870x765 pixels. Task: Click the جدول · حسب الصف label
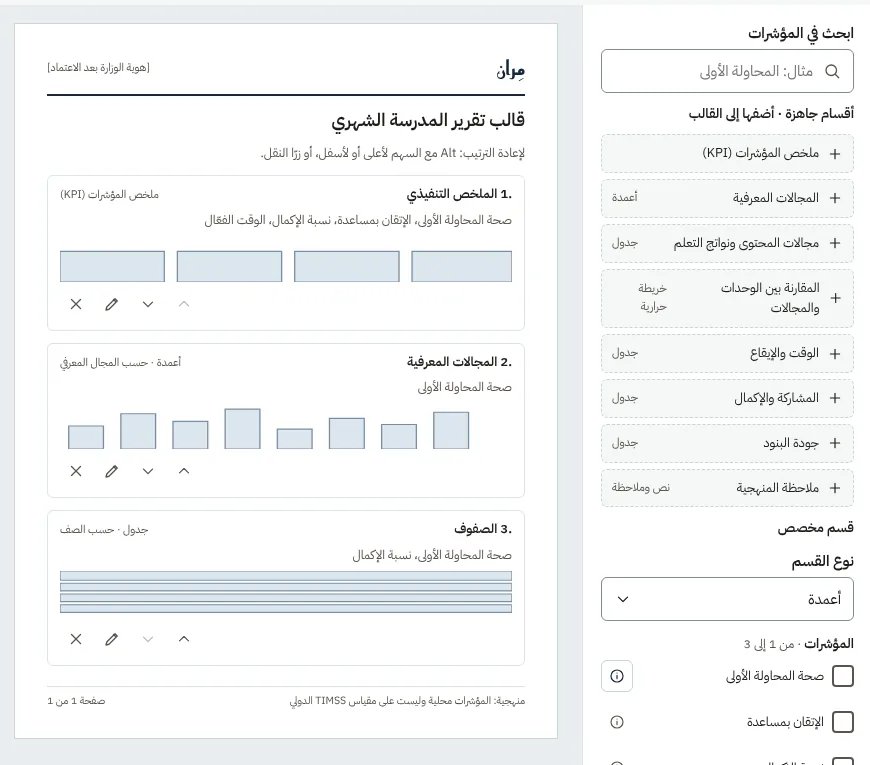(104, 530)
